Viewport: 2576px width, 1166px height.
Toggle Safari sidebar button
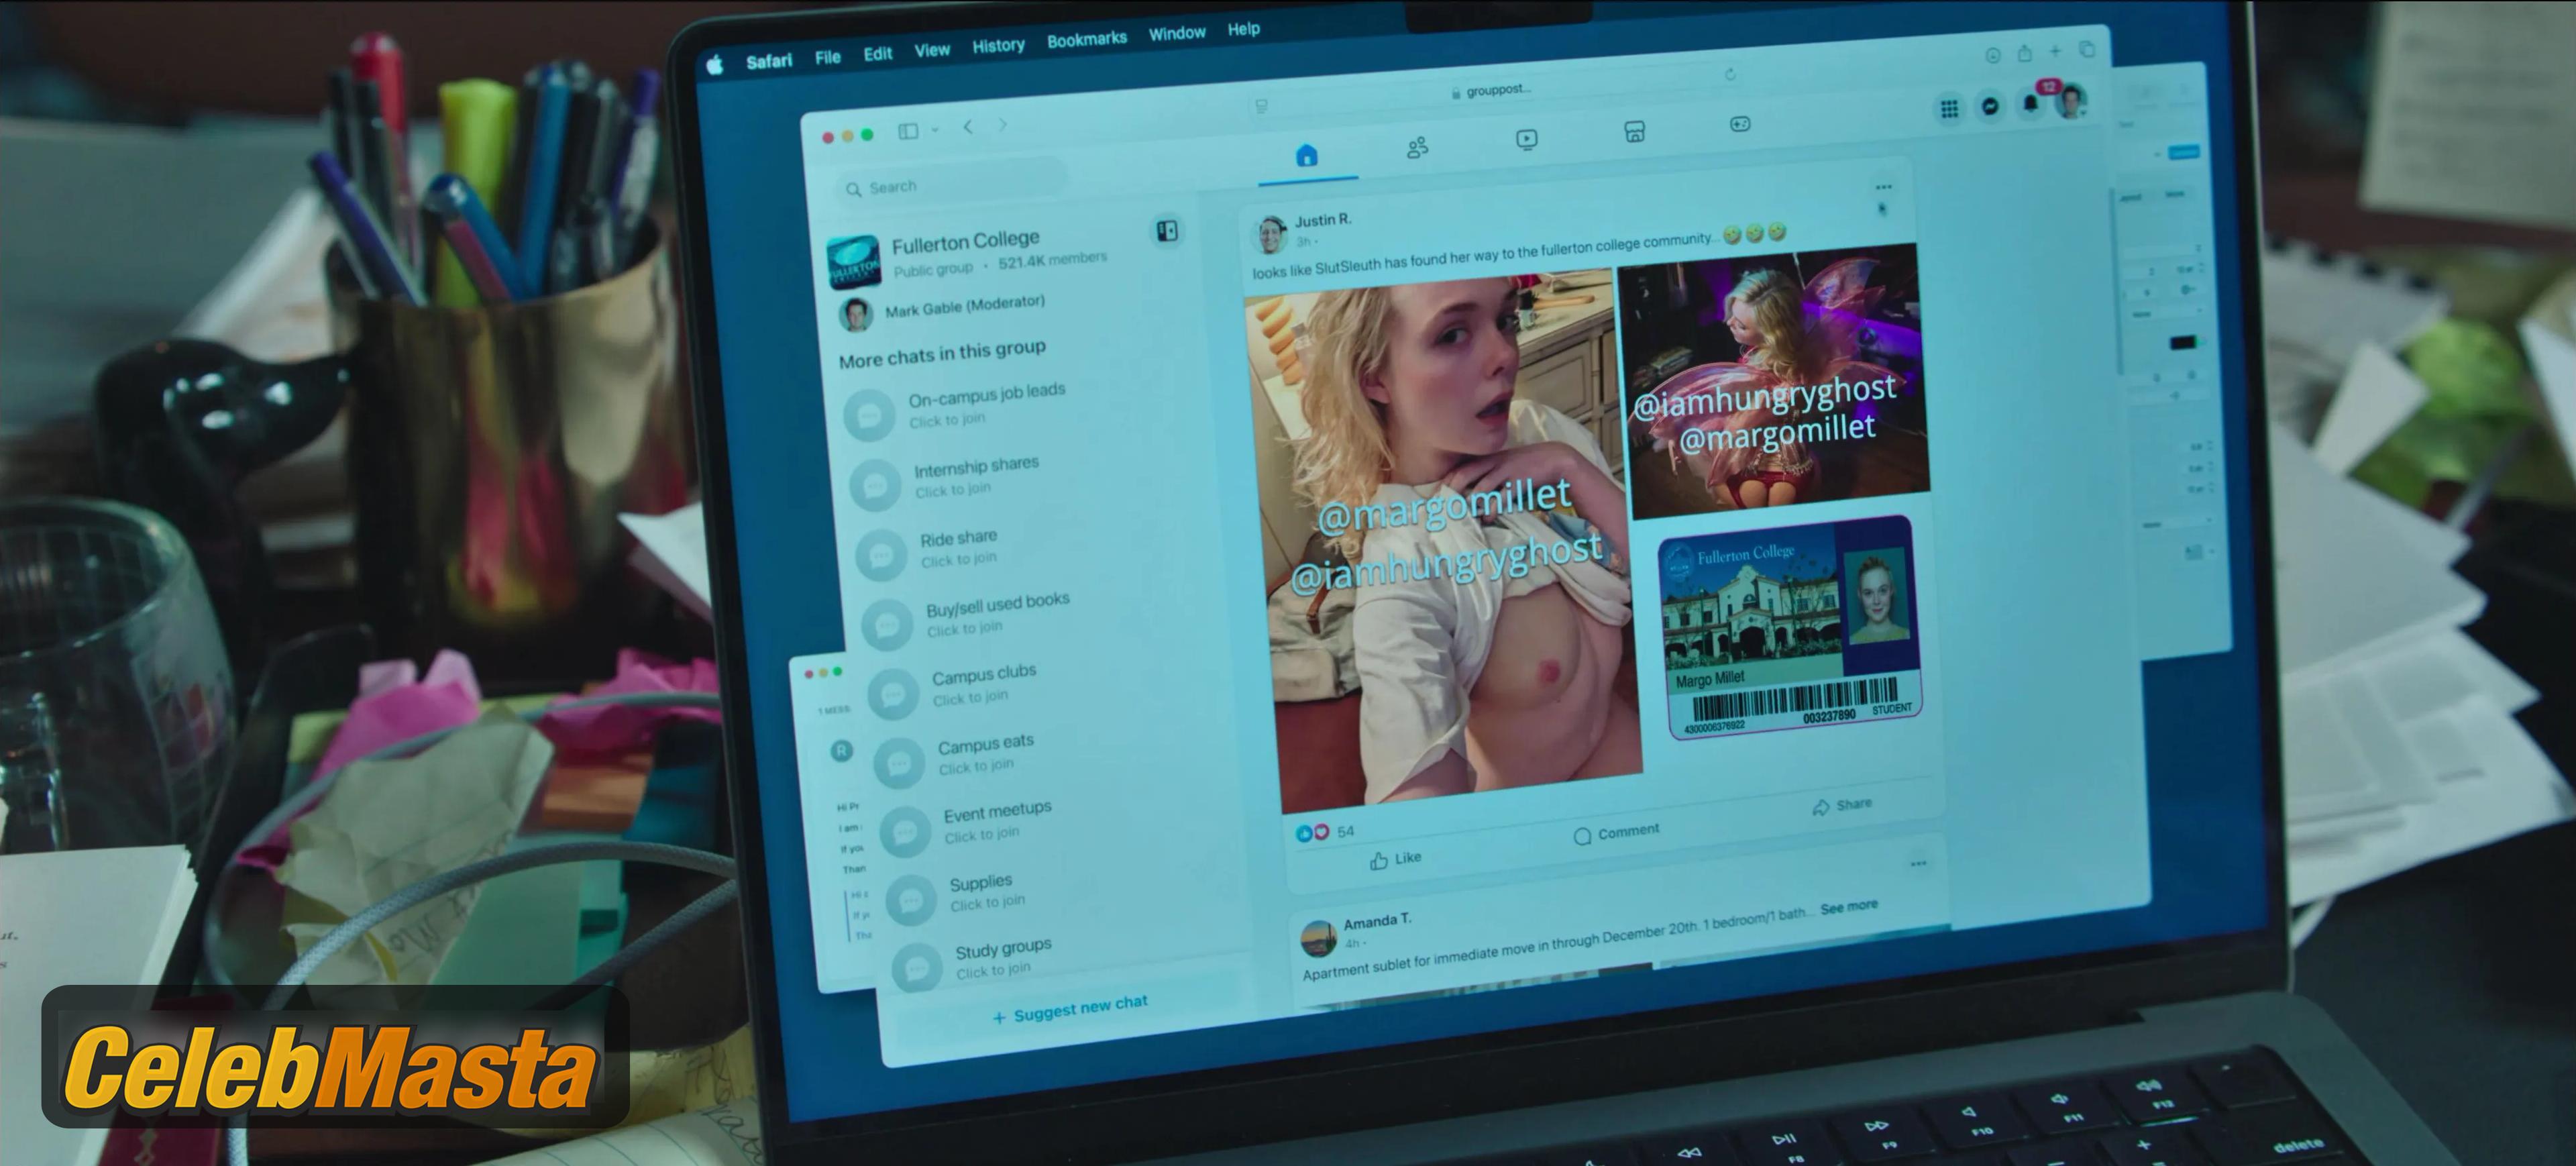(x=908, y=131)
